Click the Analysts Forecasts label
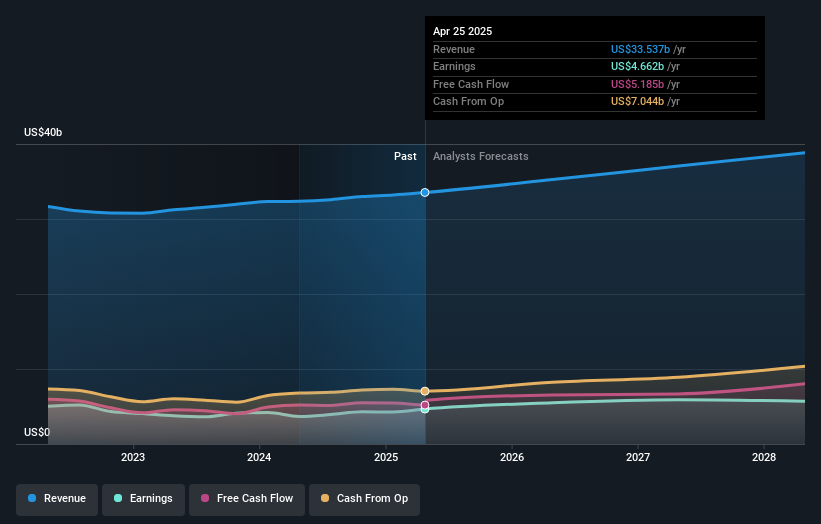The image size is (821, 524). pos(481,157)
